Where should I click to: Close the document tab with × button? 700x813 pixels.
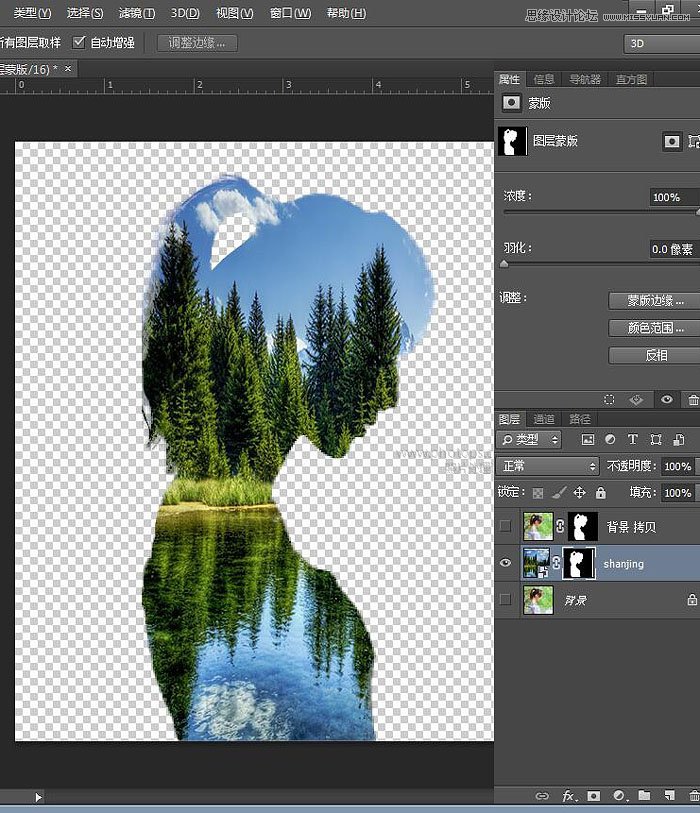(67, 68)
